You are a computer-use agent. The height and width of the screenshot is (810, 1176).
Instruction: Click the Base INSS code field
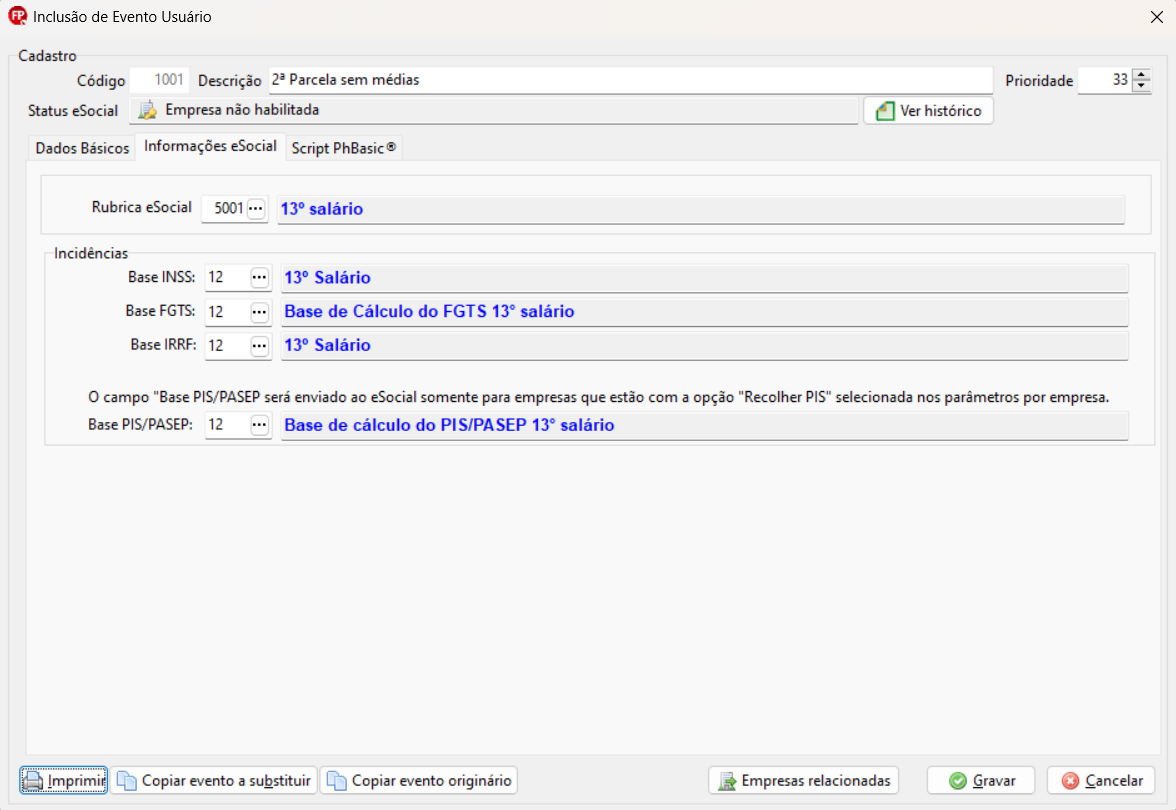pos(227,278)
